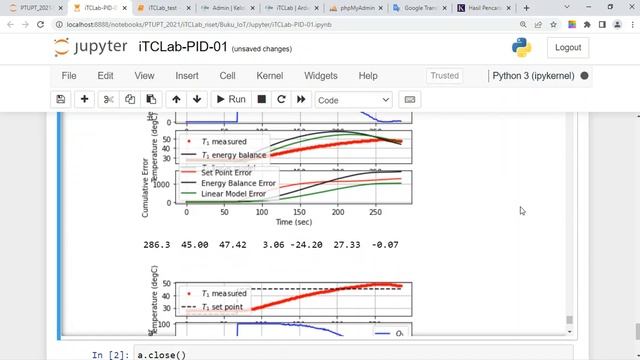Switch to the iTCLab Arduino browser tab
640x360 pixels.
point(291,8)
